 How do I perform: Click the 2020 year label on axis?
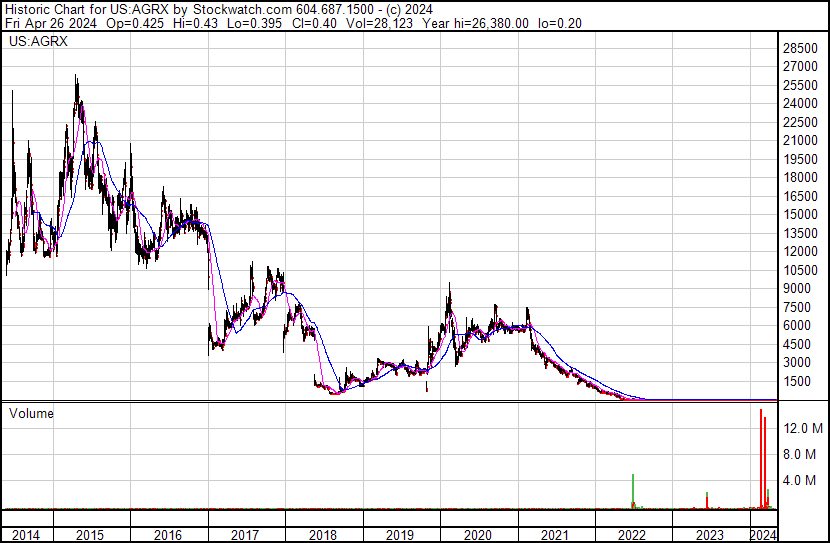(477, 535)
